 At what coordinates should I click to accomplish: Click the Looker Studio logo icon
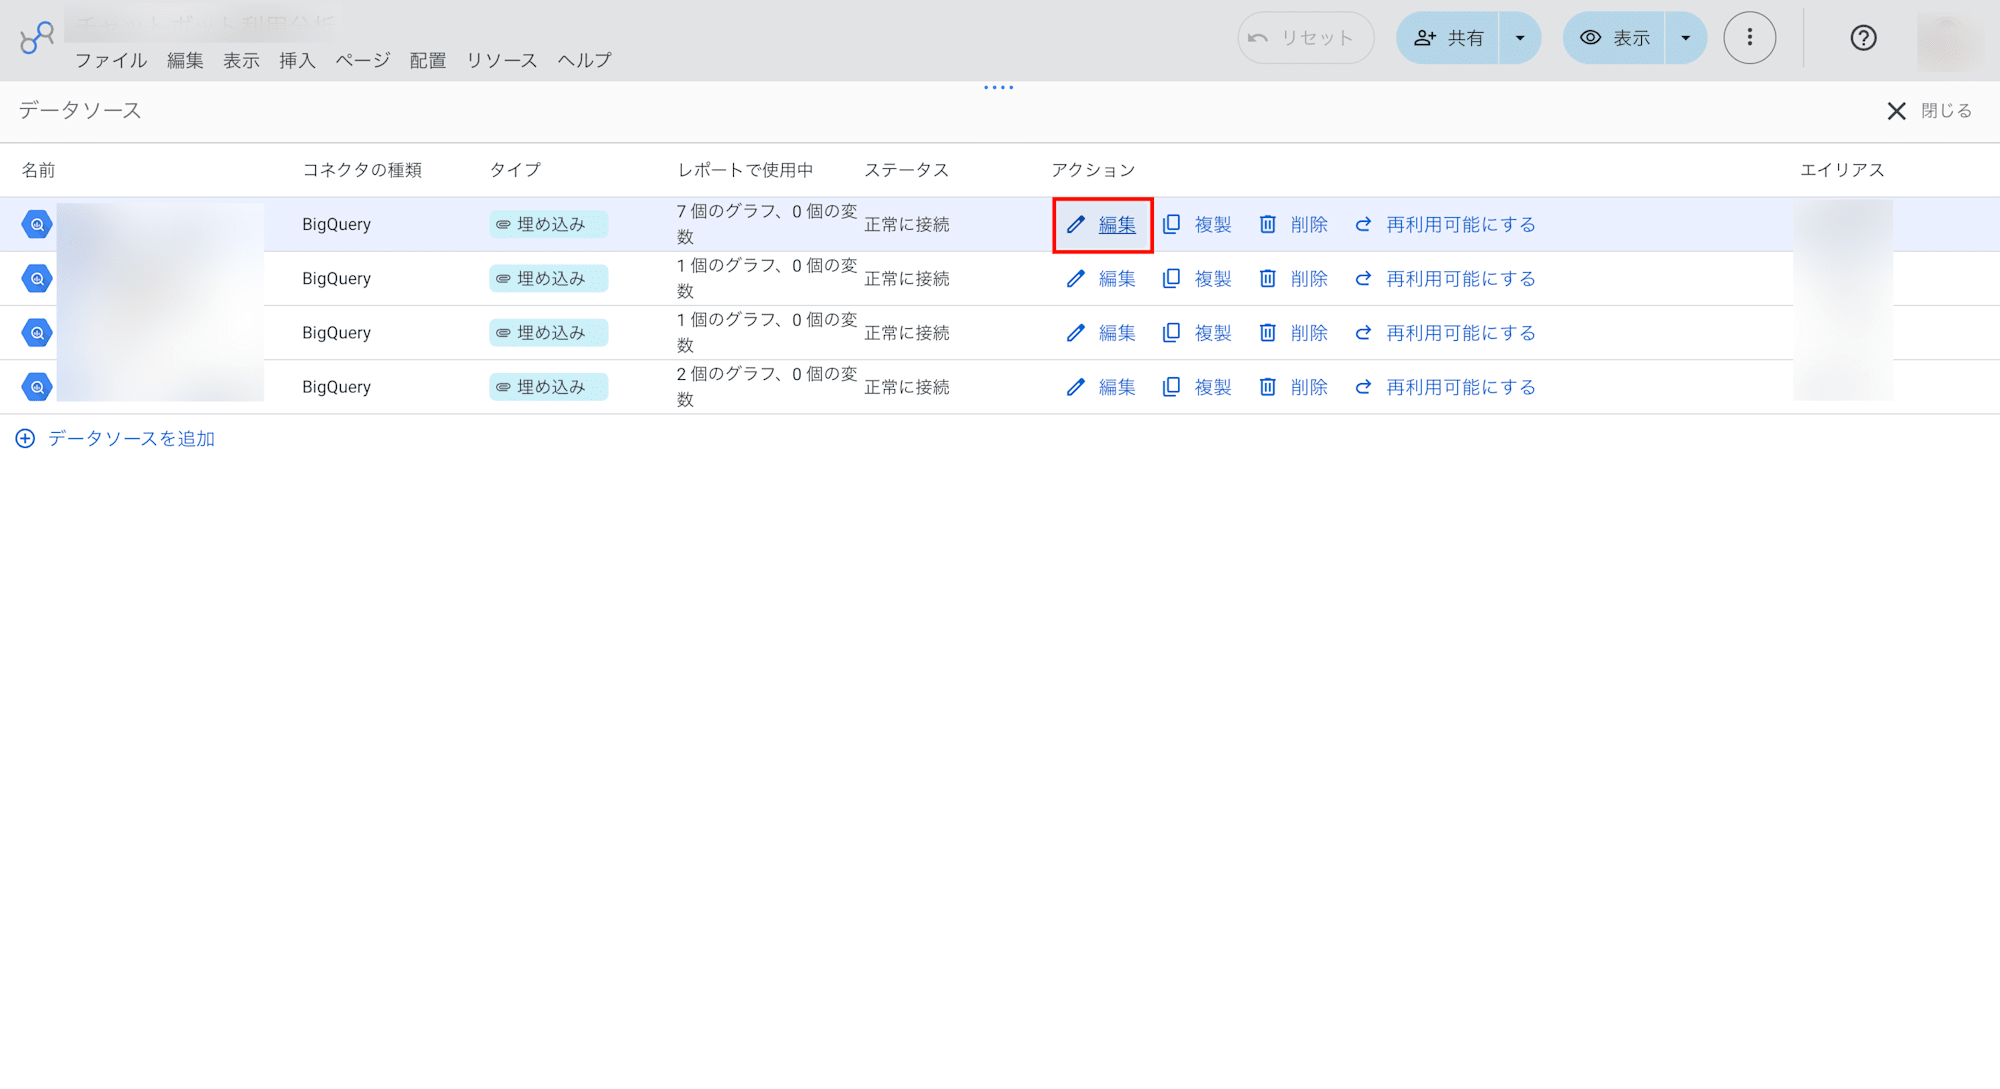tap(37, 37)
